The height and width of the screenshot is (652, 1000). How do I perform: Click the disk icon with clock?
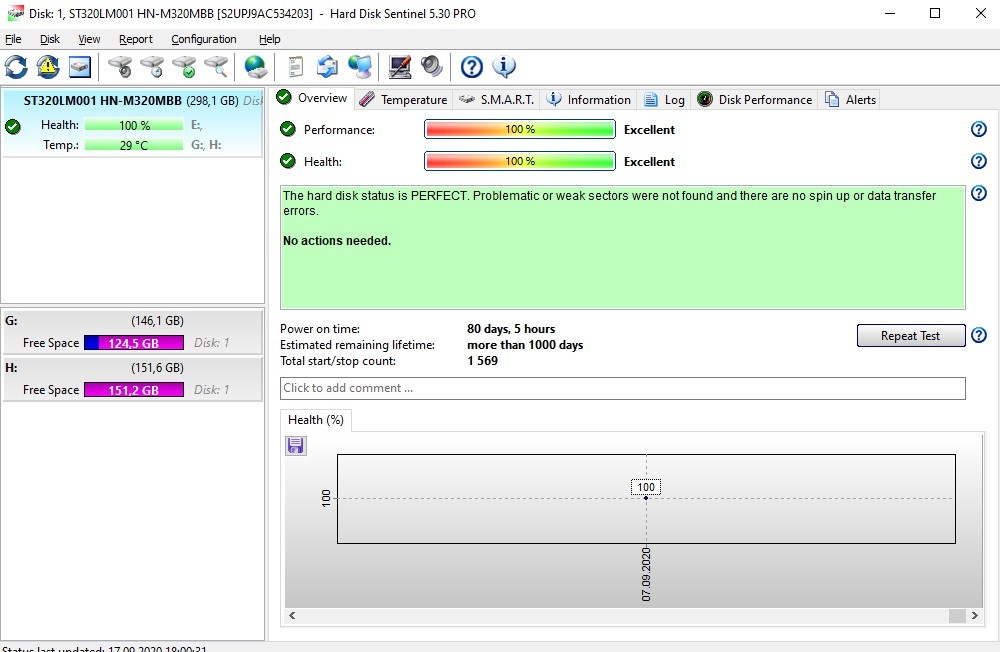click(152, 67)
